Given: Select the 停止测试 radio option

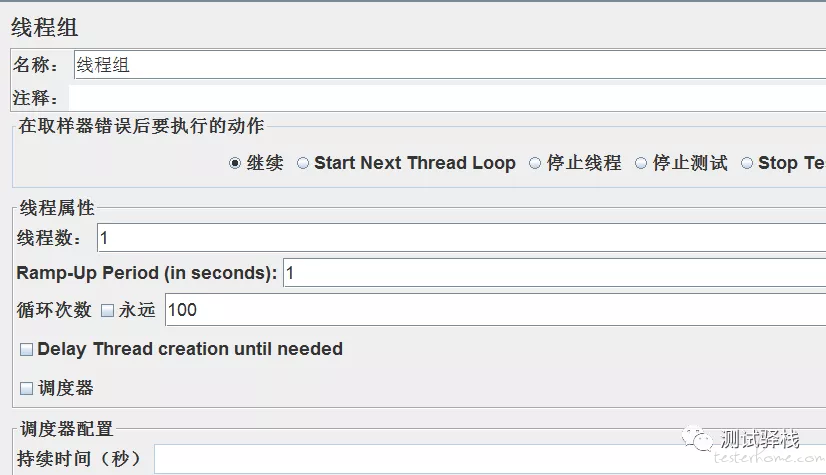Looking at the screenshot, I should 641,163.
